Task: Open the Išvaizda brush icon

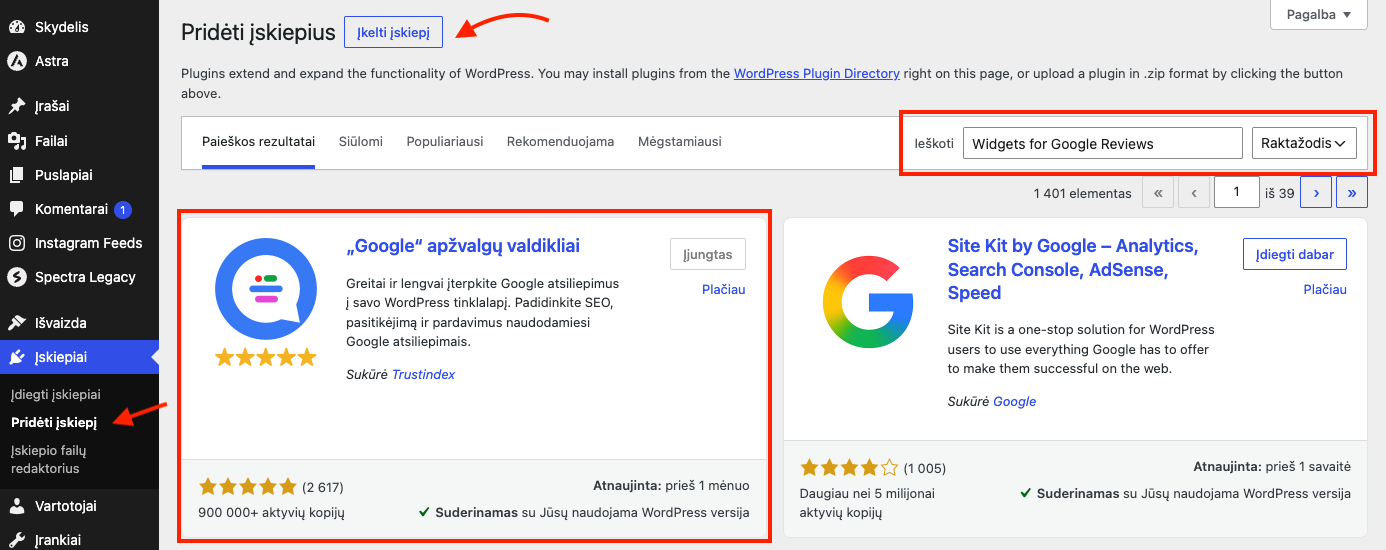Action: (x=17, y=323)
